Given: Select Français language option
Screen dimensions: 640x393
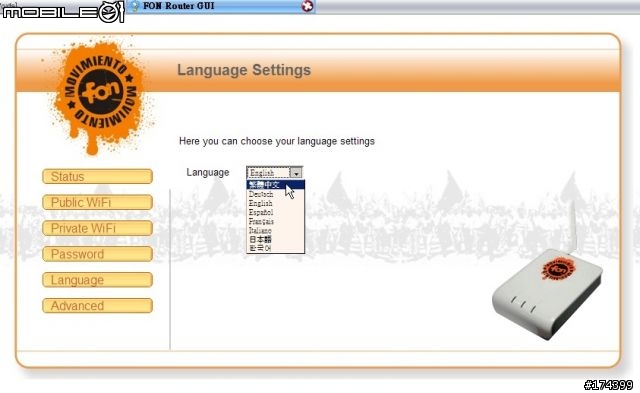Looking at the screenshot, I should [x=276, y=221].
